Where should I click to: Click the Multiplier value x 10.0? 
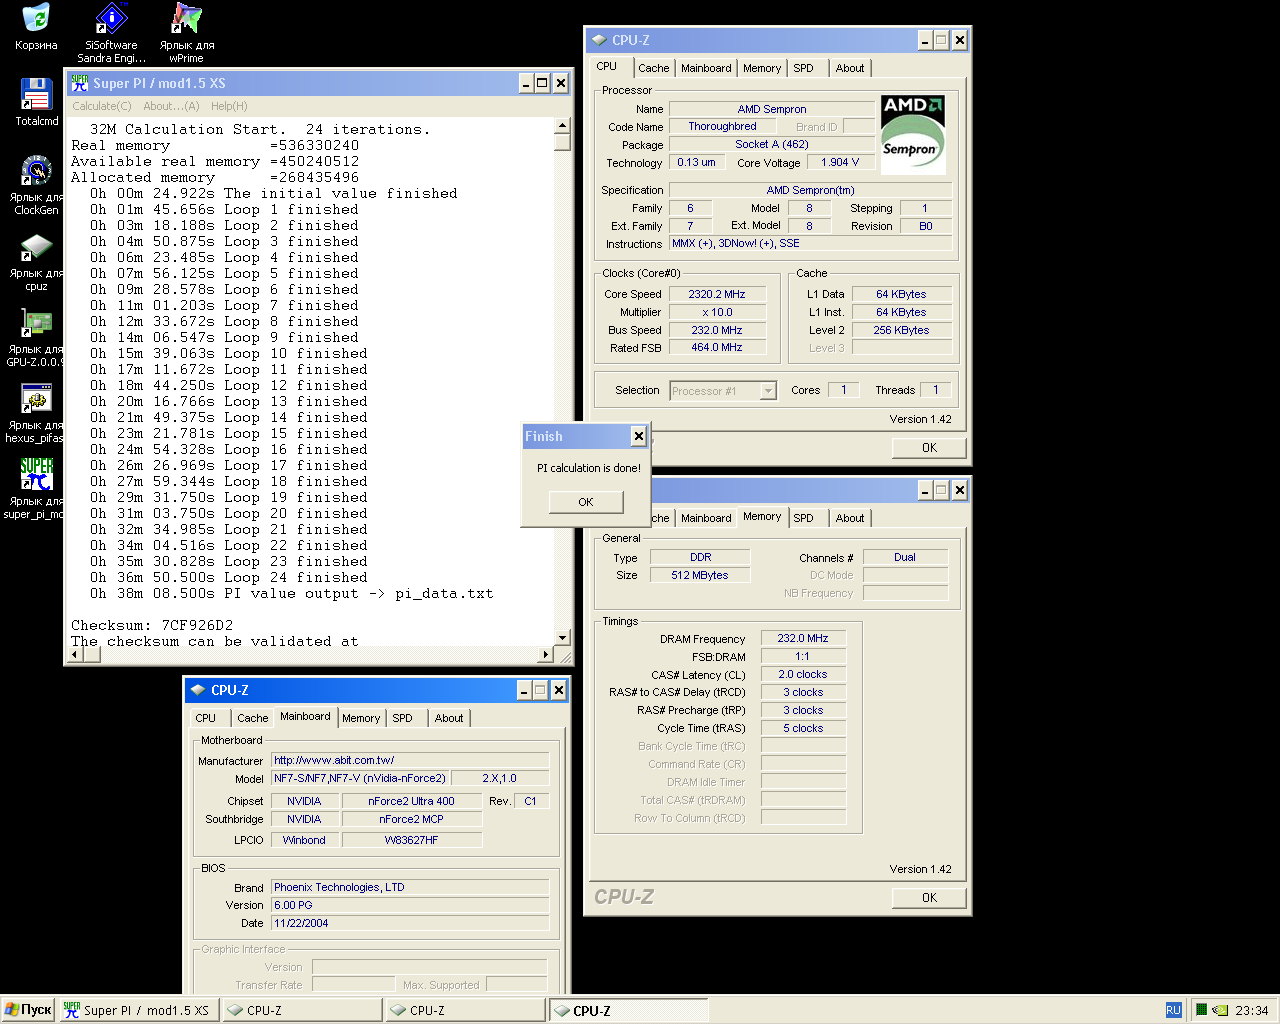click(x=717, y=312)
